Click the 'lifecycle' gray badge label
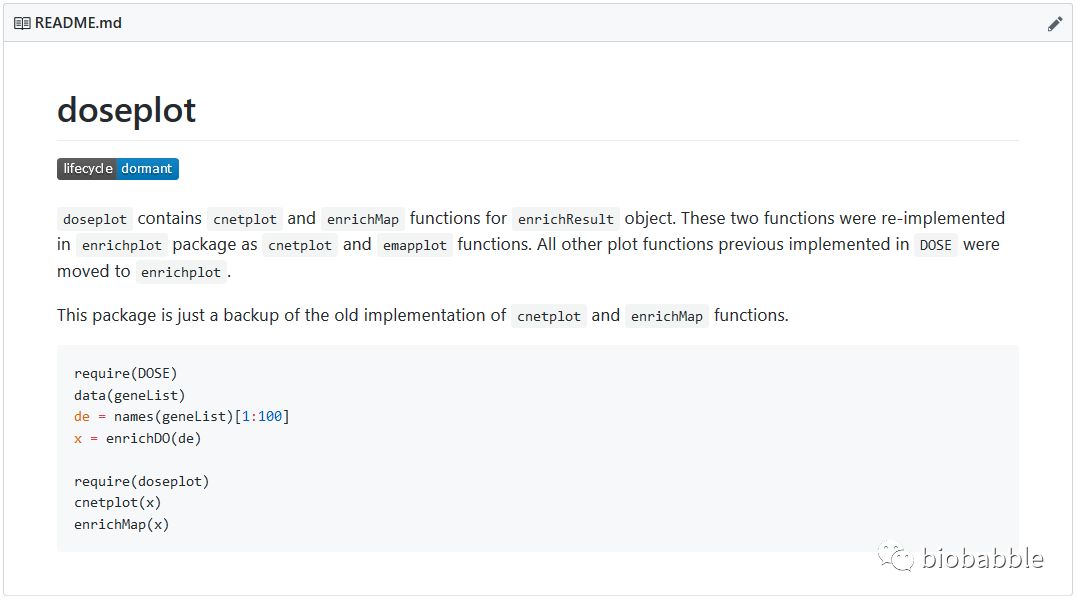 88,169
